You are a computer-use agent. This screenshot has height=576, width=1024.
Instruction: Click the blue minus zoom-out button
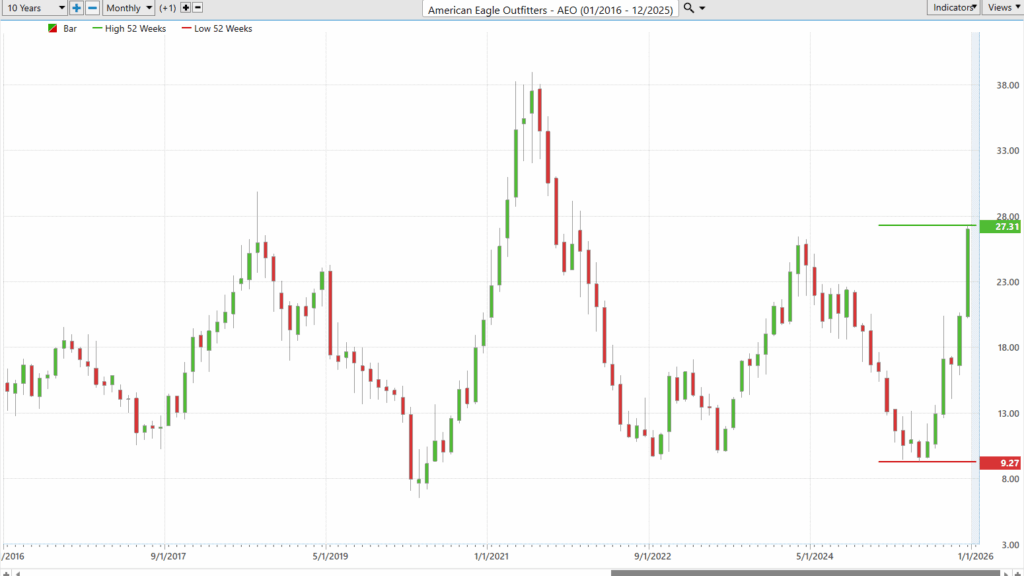(x=92, y=8)
